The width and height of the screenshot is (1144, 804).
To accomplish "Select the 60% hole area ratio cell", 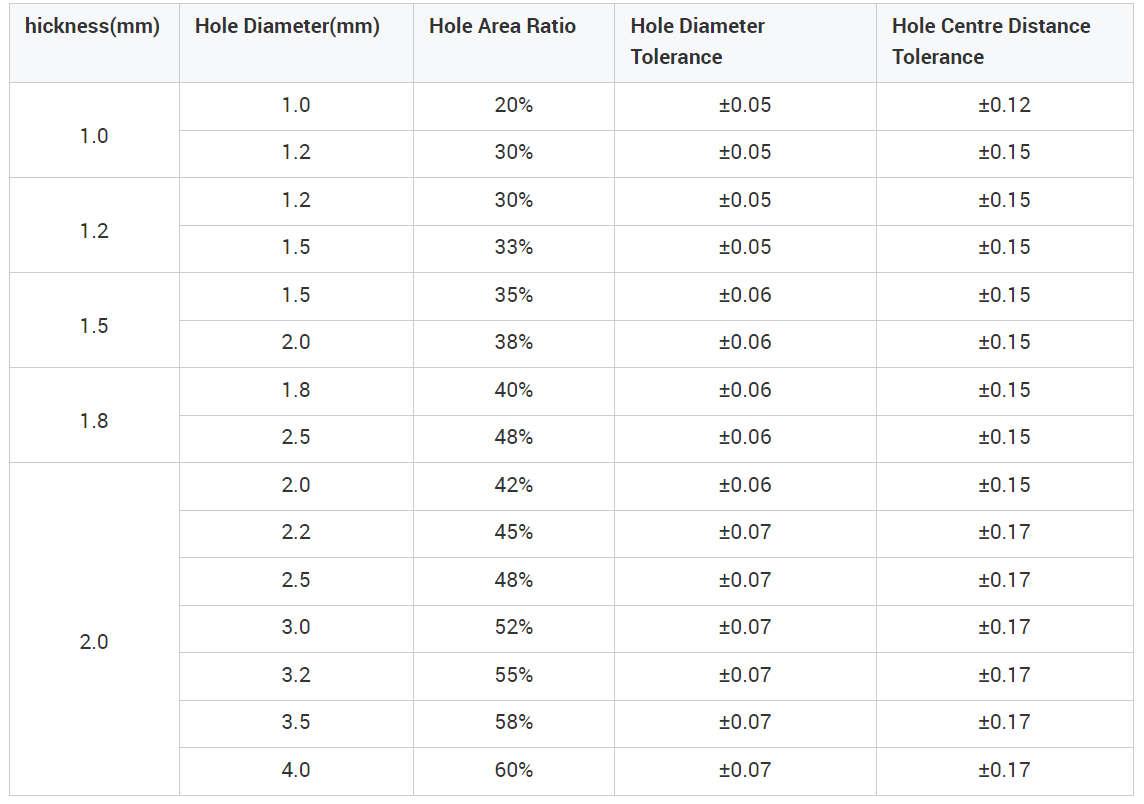I will (514, 771).
